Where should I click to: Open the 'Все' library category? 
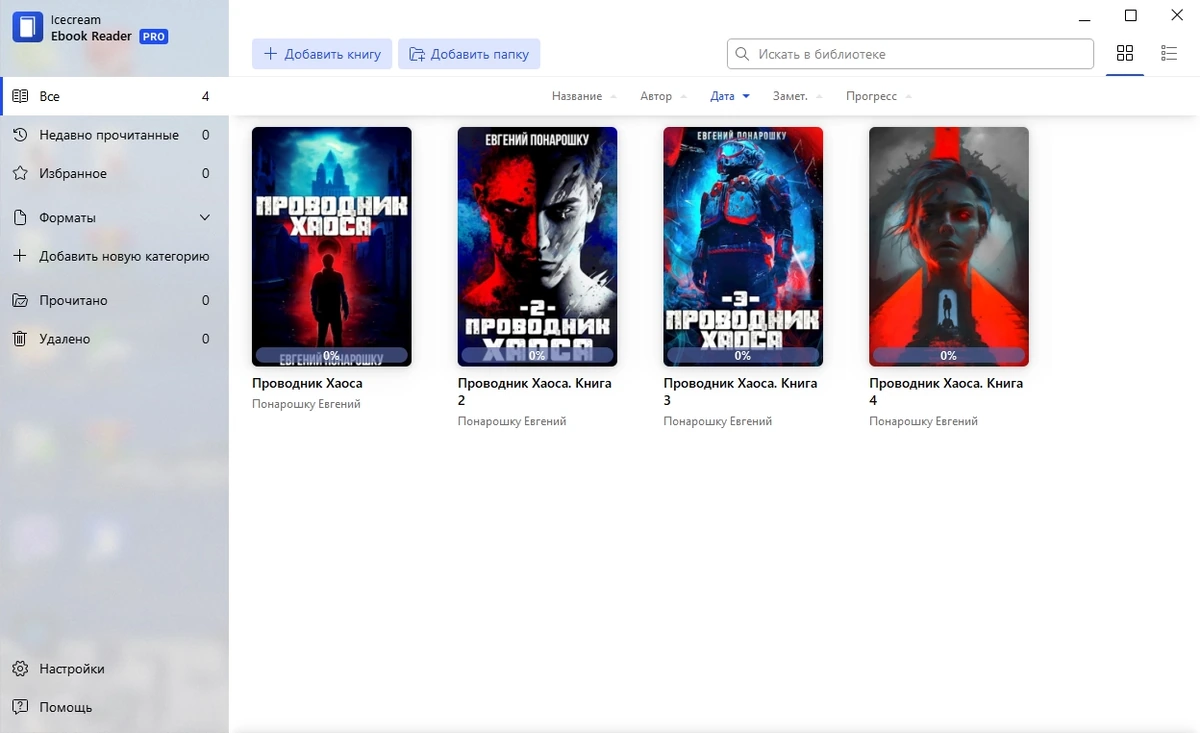pyautogui.click(x=114, y=97)
